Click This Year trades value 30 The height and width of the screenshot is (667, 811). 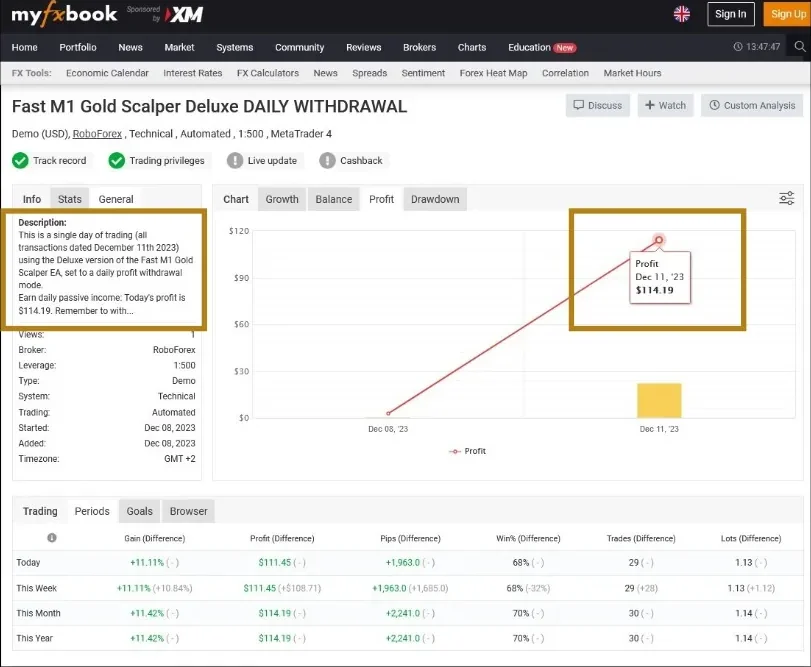pyautogui.click(x=634, y=638)
